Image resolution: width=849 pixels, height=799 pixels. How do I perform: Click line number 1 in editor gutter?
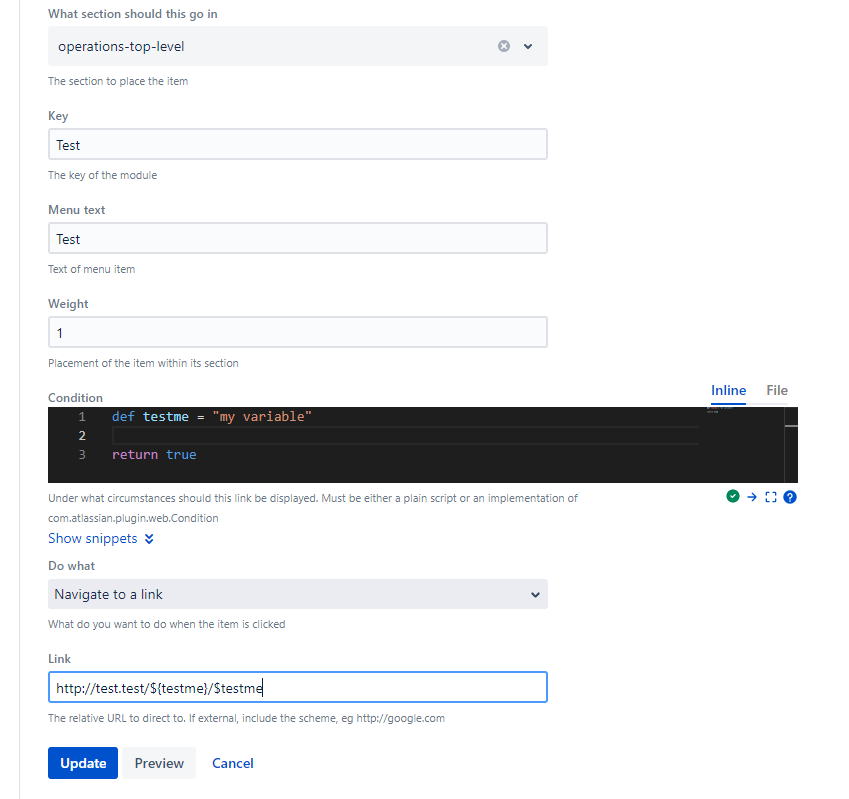click(82, 417)
